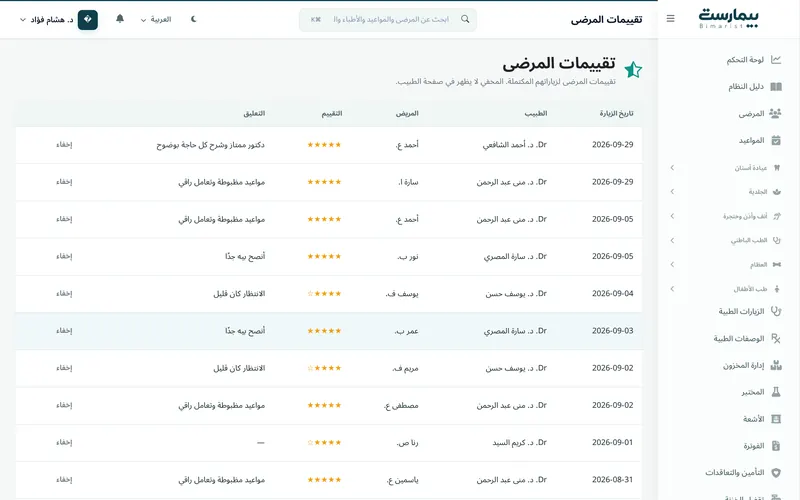The width and height of the screenshot is (800, 500).
Task: Hide the review by ياسمين ع.
Action: tap(64, 480)
